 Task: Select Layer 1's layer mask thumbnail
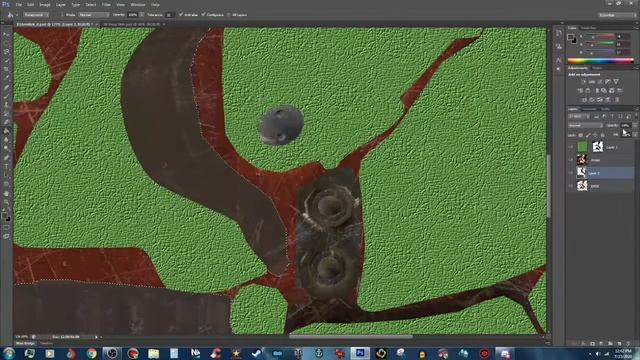[x=598, y=147]
